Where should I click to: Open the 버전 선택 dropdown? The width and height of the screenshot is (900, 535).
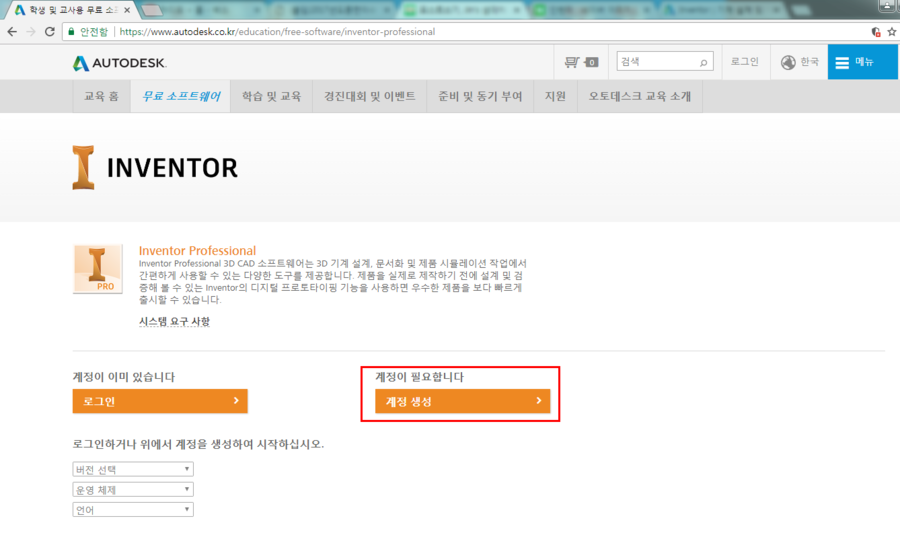133,470
